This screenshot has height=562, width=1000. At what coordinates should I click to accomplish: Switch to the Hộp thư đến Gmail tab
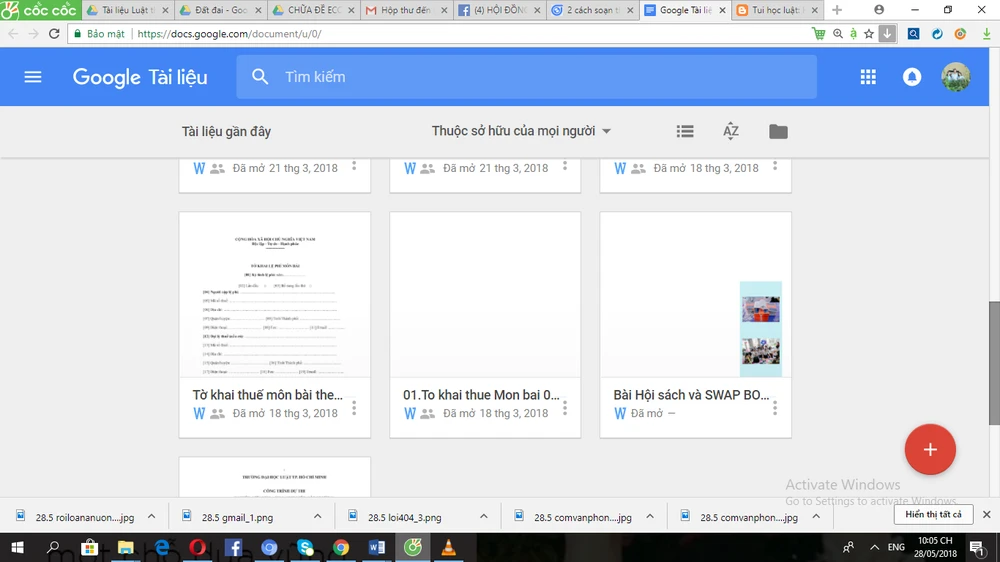pos(403,10)
